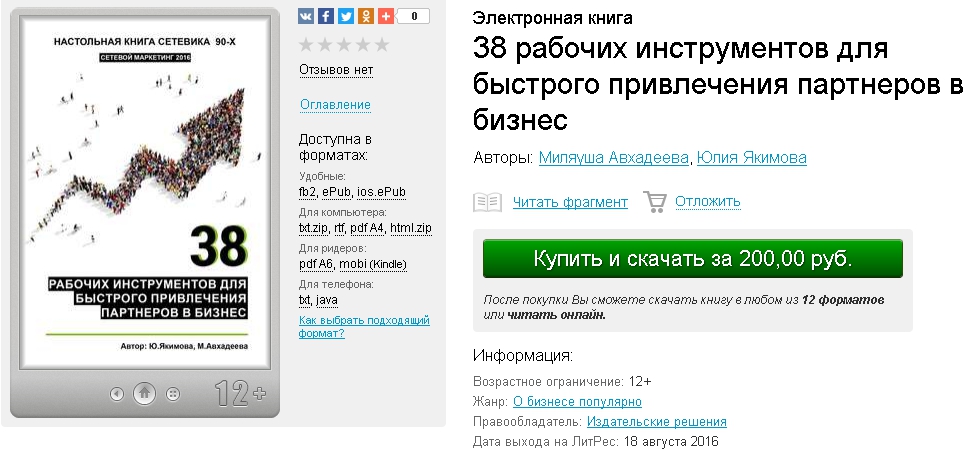Screen dimensions: 978x451
Task: Open genre 'О бизнесе популярно'
Action: pyautogui.click(x=578, y=402)
